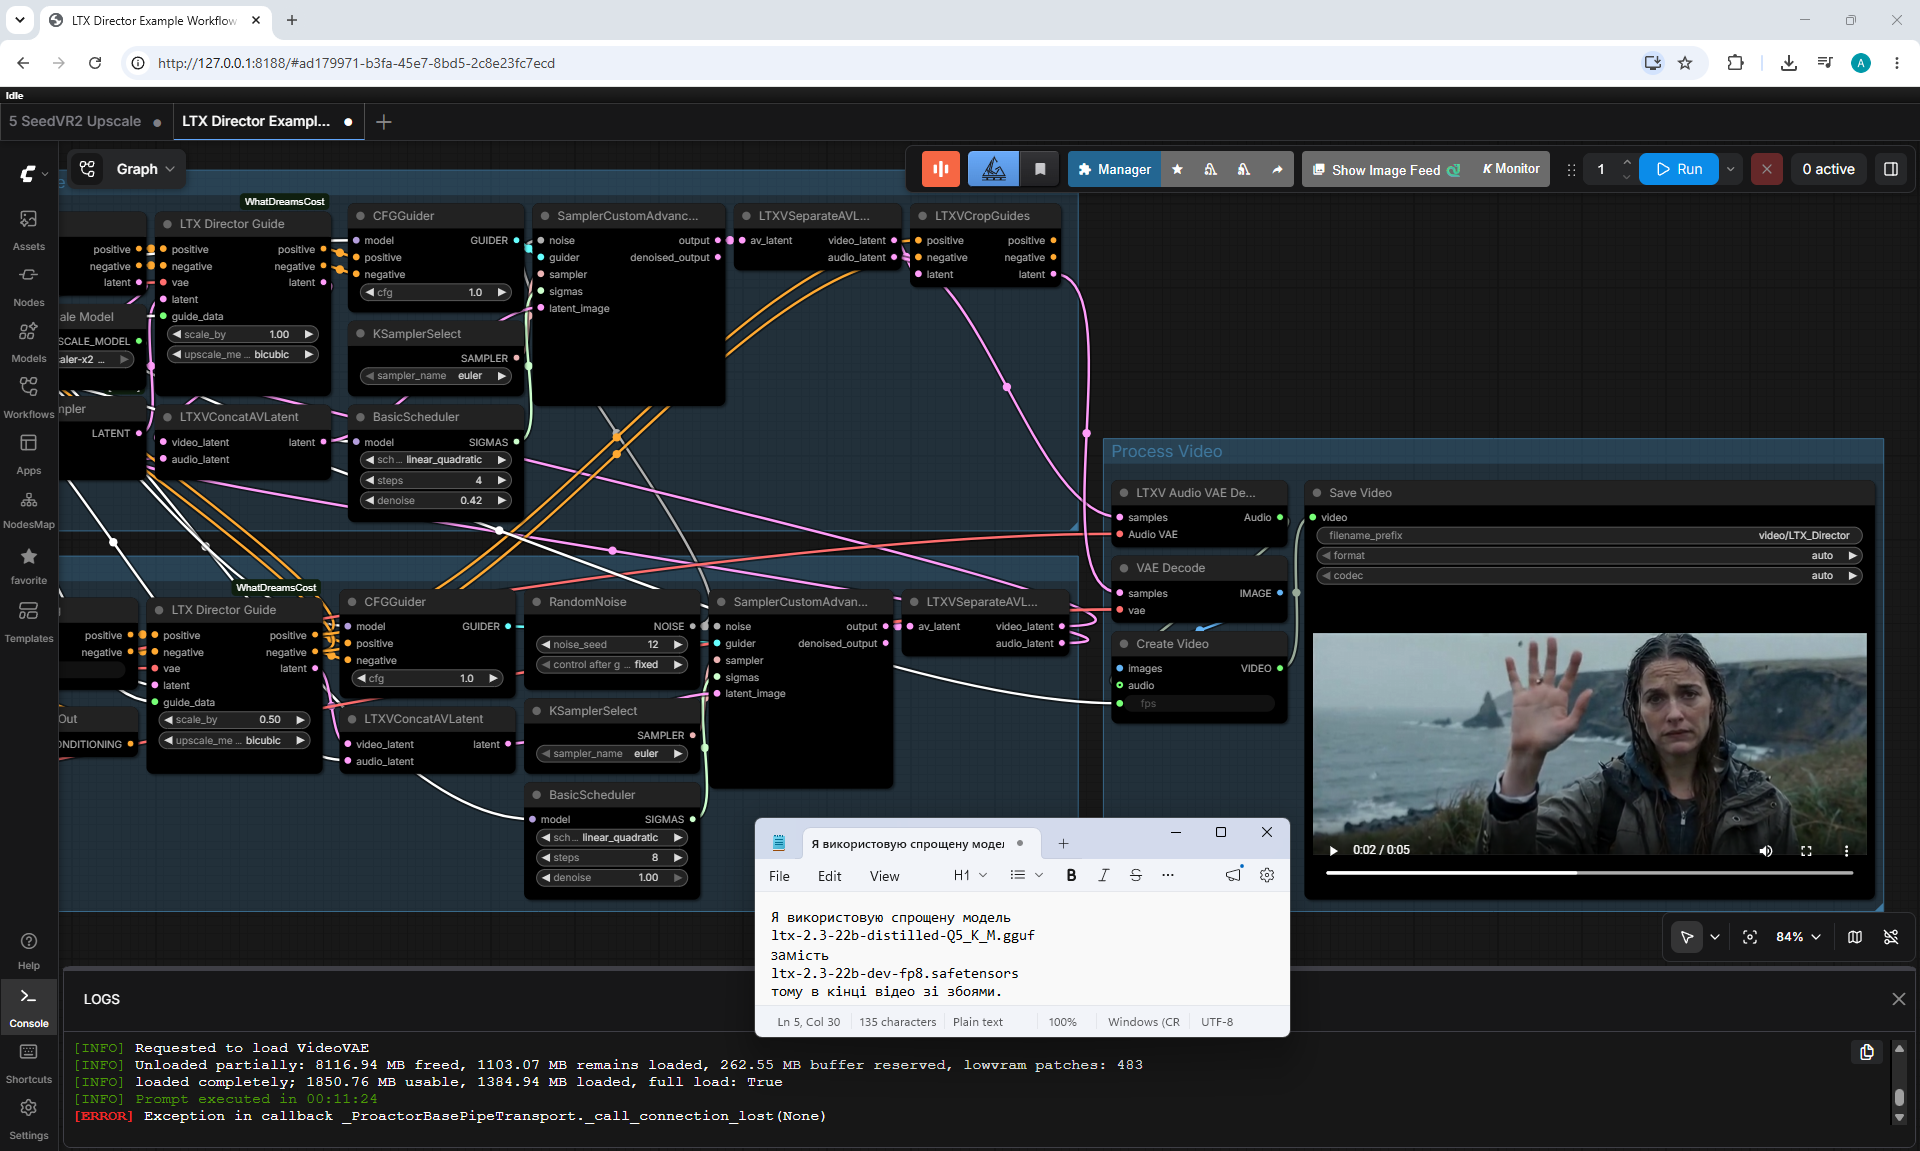Open the Nodes library panel
Screen dimensions: 1920x1151
pyautogui.click(x=28, y=285)
